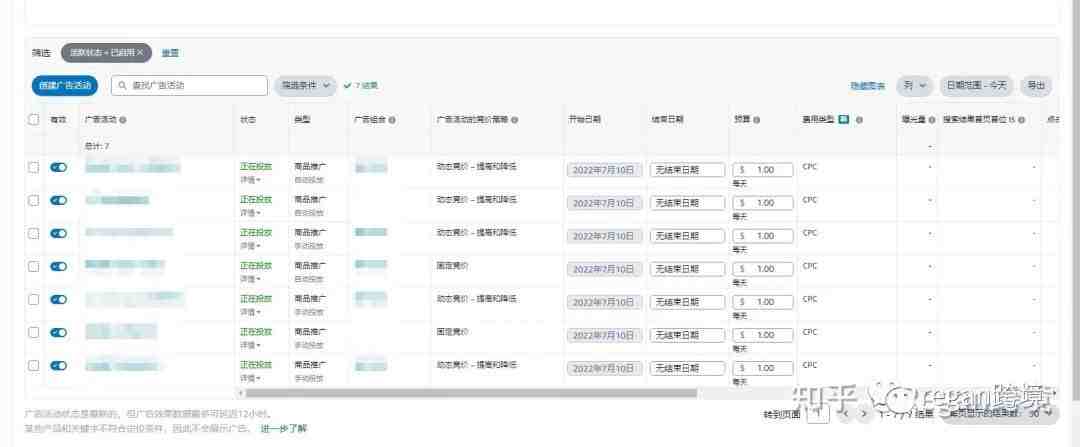The width and height of the screenshot is (1080, 447).
Task: Click the 创建广告活动 button
Action: tap(65, 86)
